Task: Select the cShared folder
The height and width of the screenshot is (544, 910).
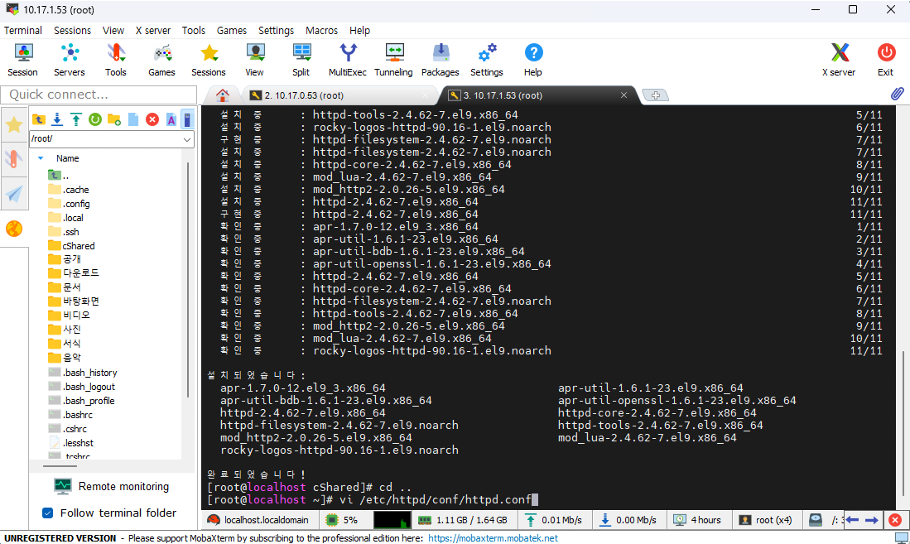Action: (71, 246)
